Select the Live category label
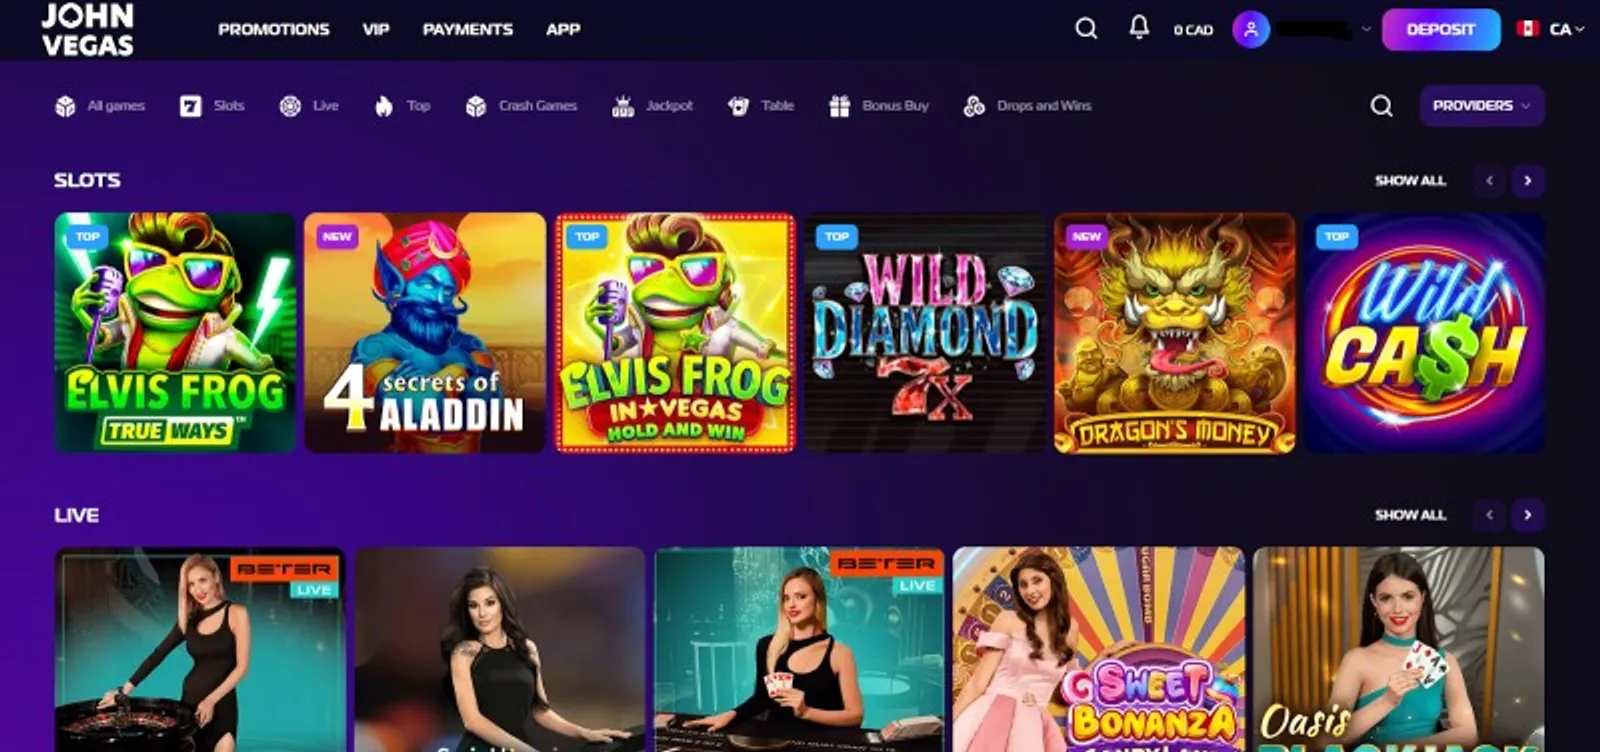 pos(325,106)
